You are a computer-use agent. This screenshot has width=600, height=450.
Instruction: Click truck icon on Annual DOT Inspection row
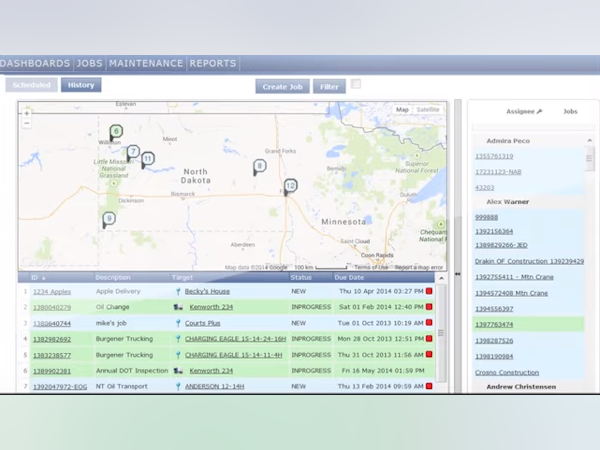[x=178, y=371]
